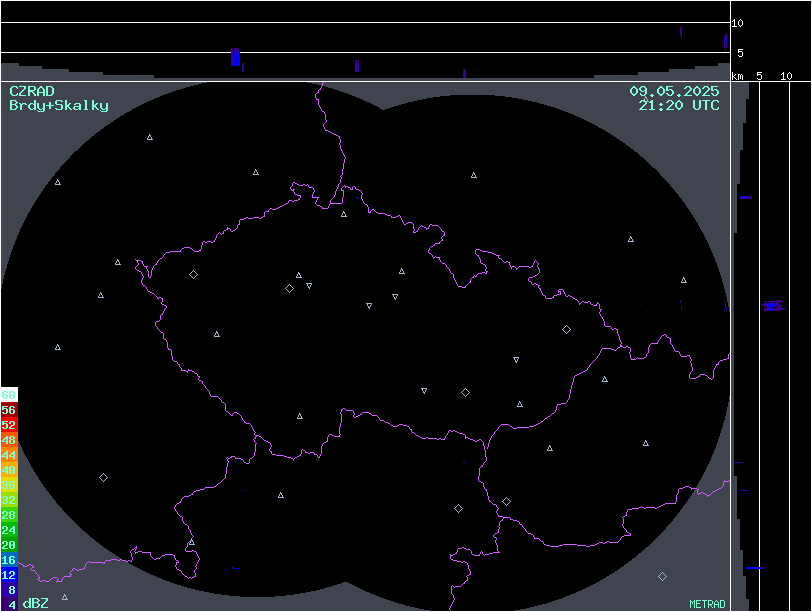Click the 21:20 UTC timestamp

tap(679, 105)
